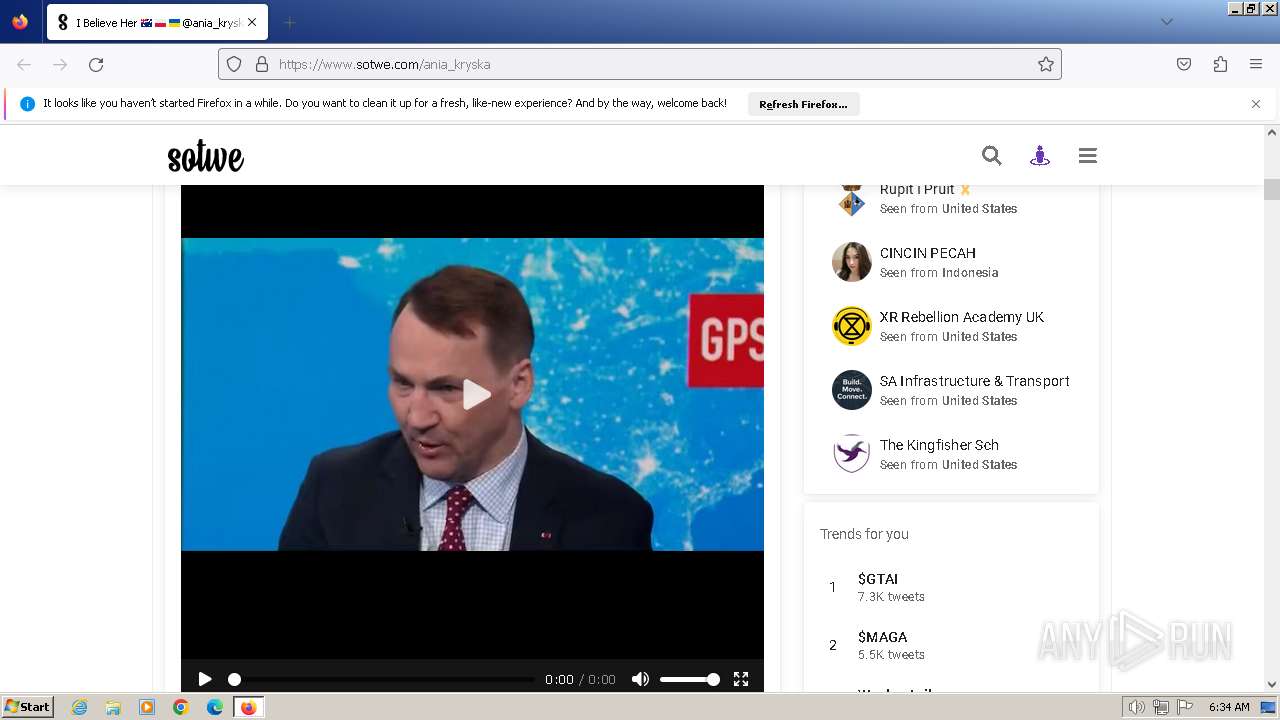Click the Refresh Firefox button
This screenshot has width=1280, height=720.
tap(803, 104)
